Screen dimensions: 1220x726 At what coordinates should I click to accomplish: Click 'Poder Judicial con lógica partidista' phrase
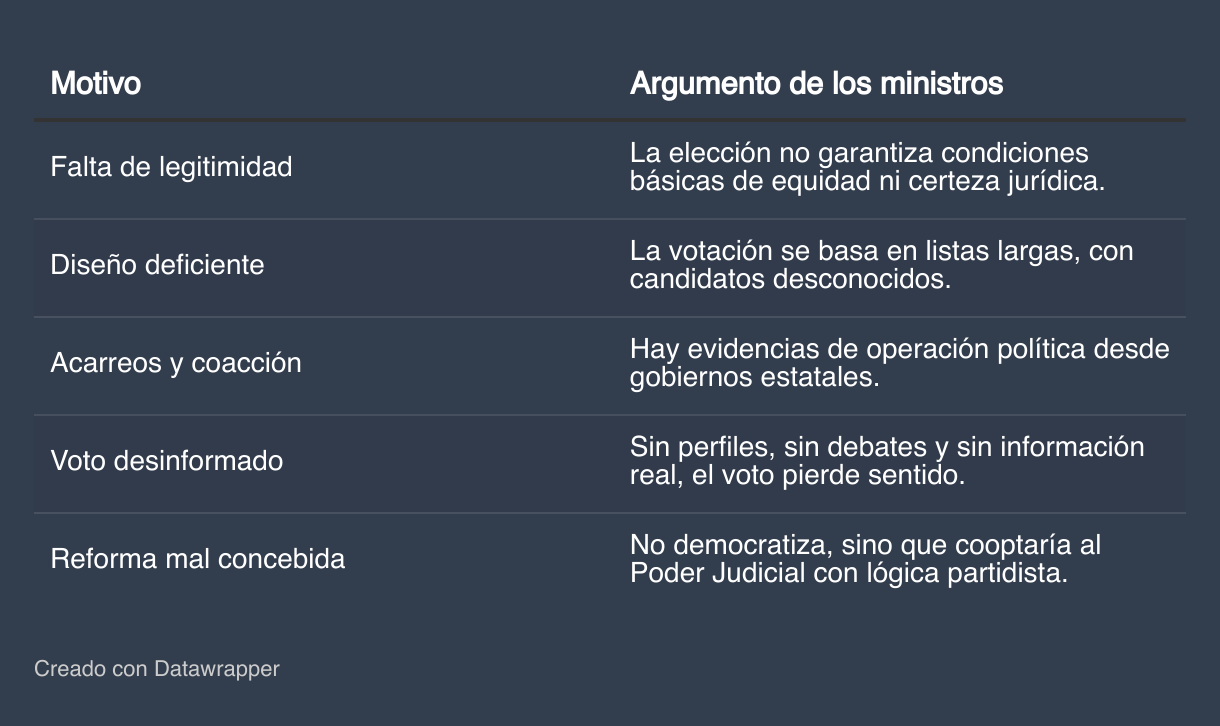(x=849, y=574)
